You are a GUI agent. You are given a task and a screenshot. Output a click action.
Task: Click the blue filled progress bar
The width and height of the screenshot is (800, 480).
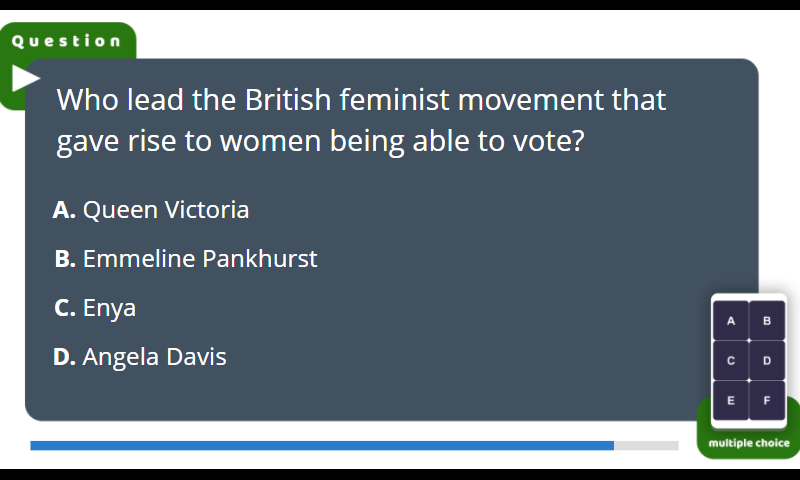(322, 445)
